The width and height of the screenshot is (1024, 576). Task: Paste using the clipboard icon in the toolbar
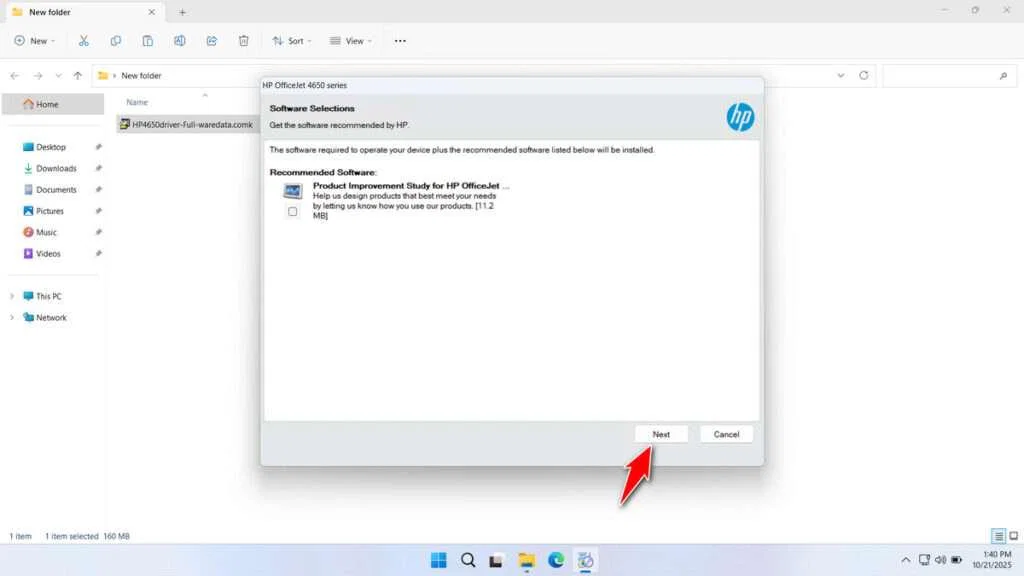coord(147,40)
